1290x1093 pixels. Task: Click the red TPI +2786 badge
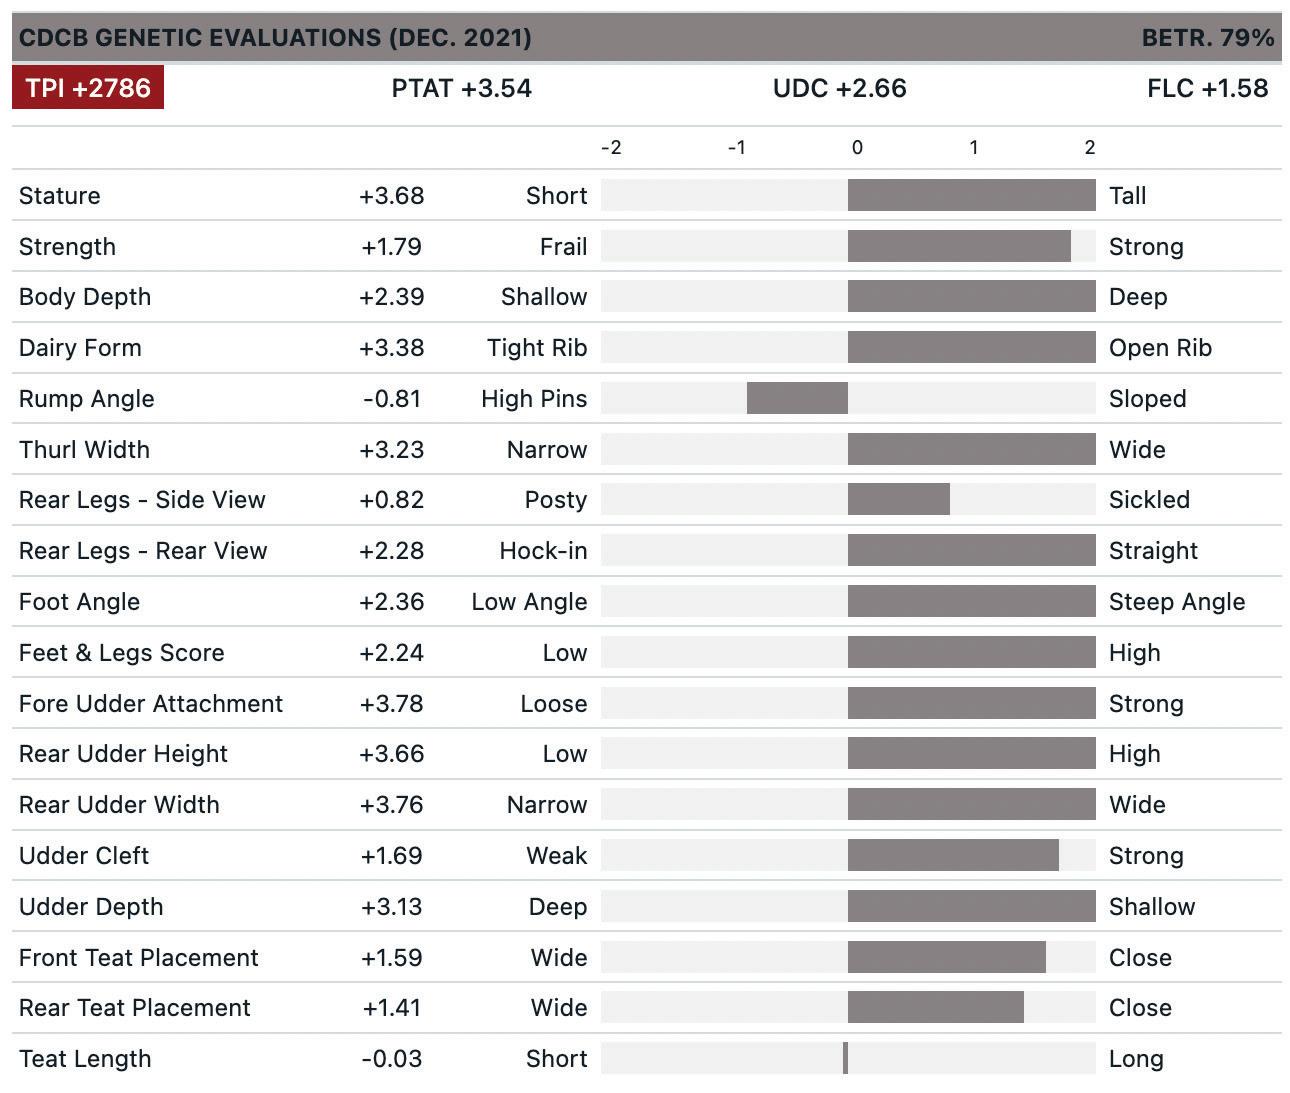pyautogui.click(x=88, y=88)
